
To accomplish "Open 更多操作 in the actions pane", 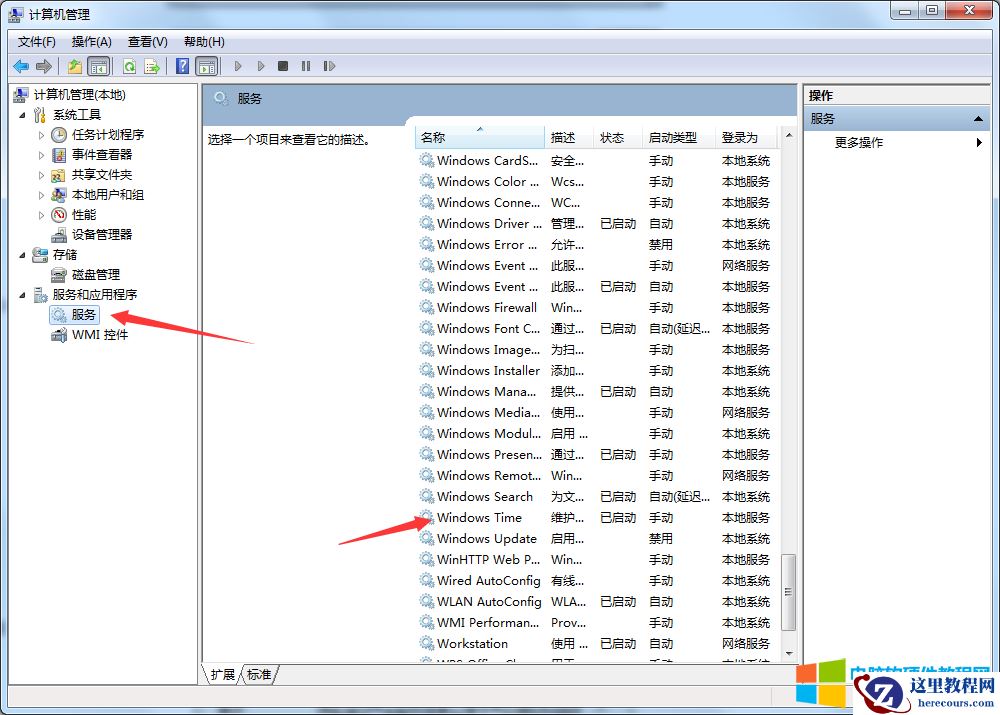I will coord(859,142).
